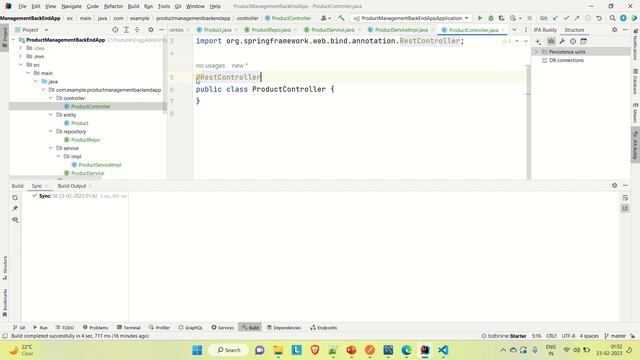Open Project panel settings gear
Screen dimensions: 640x360
tap(151, 30)
